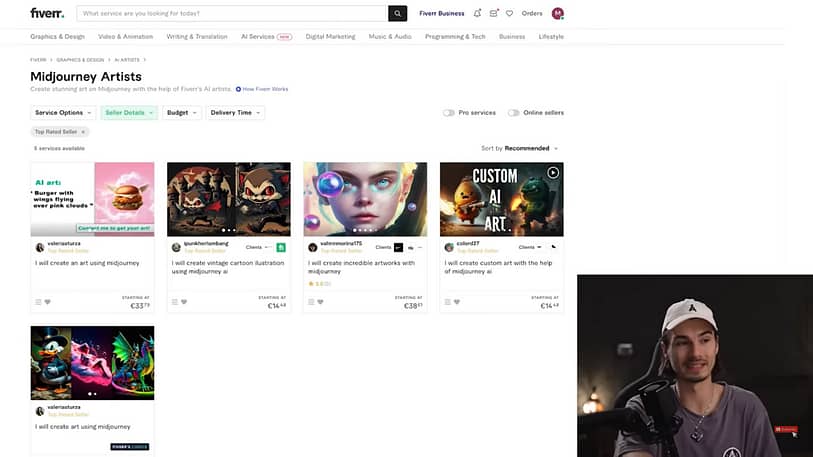
Task: Open vintage cartoon illustration gig title
Action: coord(228,267)
